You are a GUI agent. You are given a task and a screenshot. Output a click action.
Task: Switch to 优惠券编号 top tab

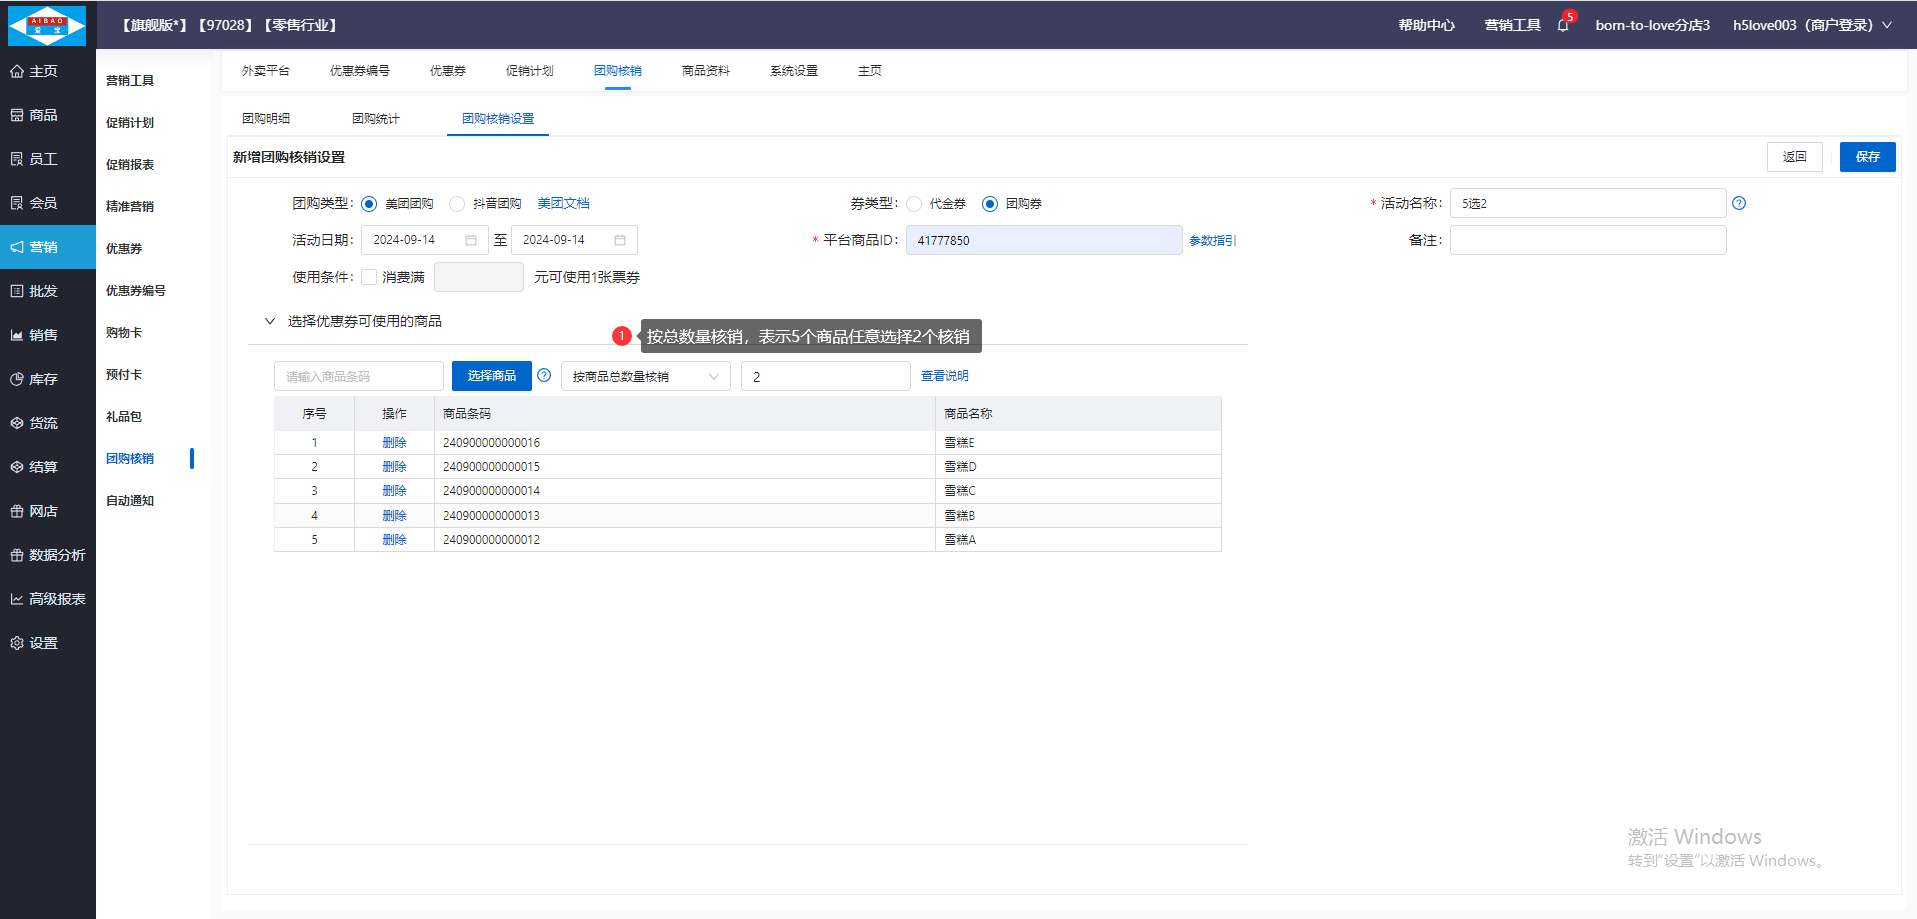359,70
